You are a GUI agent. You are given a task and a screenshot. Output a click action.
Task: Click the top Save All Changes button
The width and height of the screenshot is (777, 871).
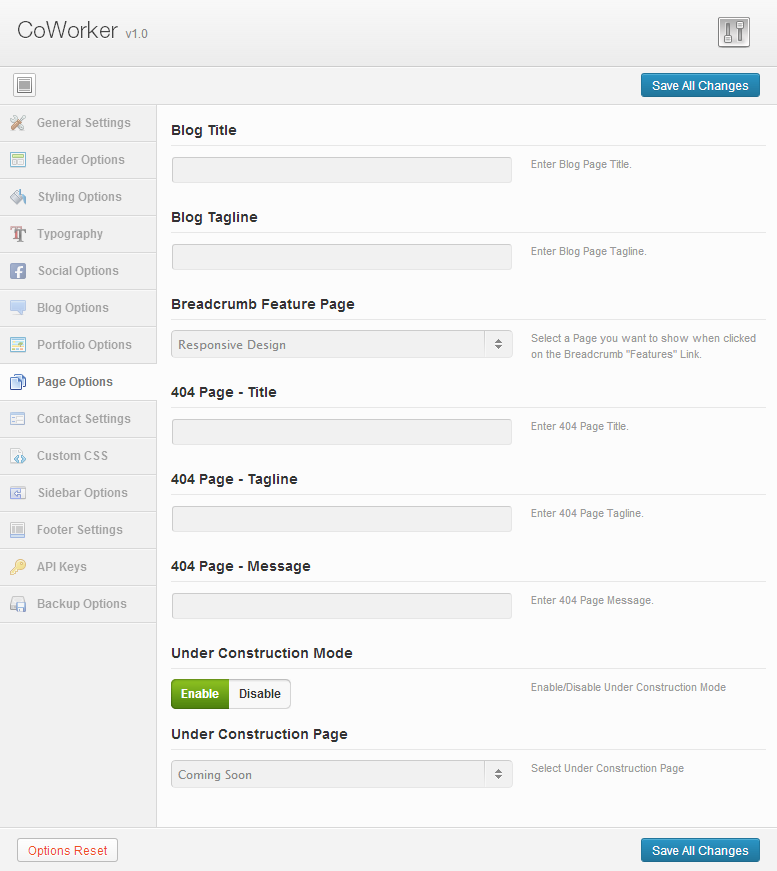[x=700, y=86]
